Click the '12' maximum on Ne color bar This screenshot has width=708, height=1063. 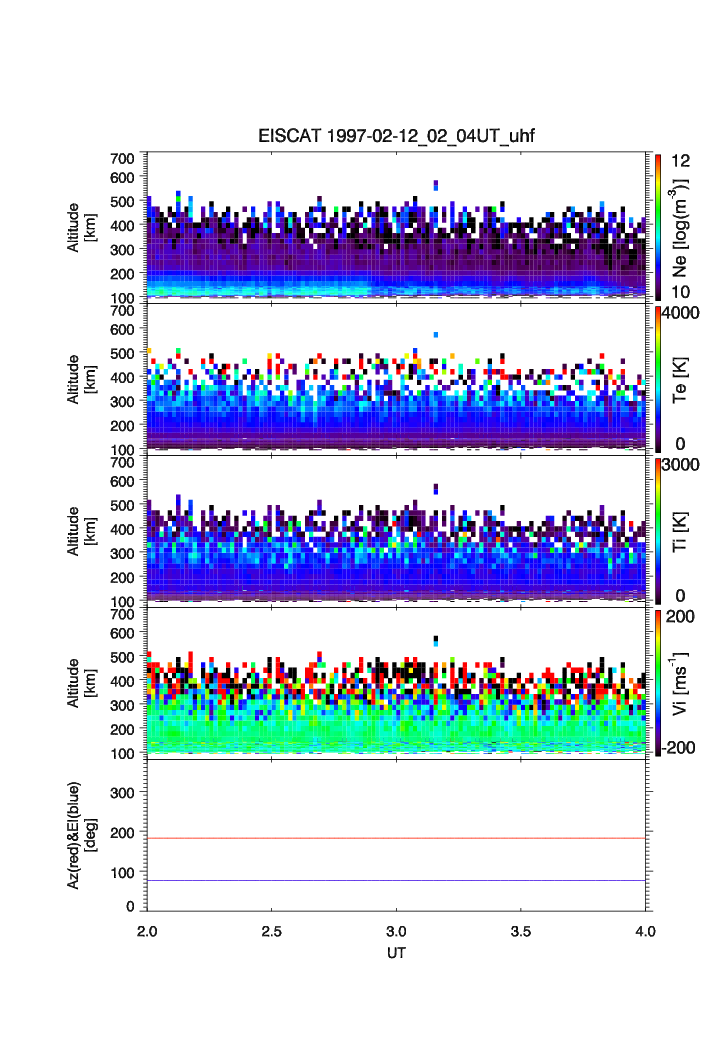680,161
